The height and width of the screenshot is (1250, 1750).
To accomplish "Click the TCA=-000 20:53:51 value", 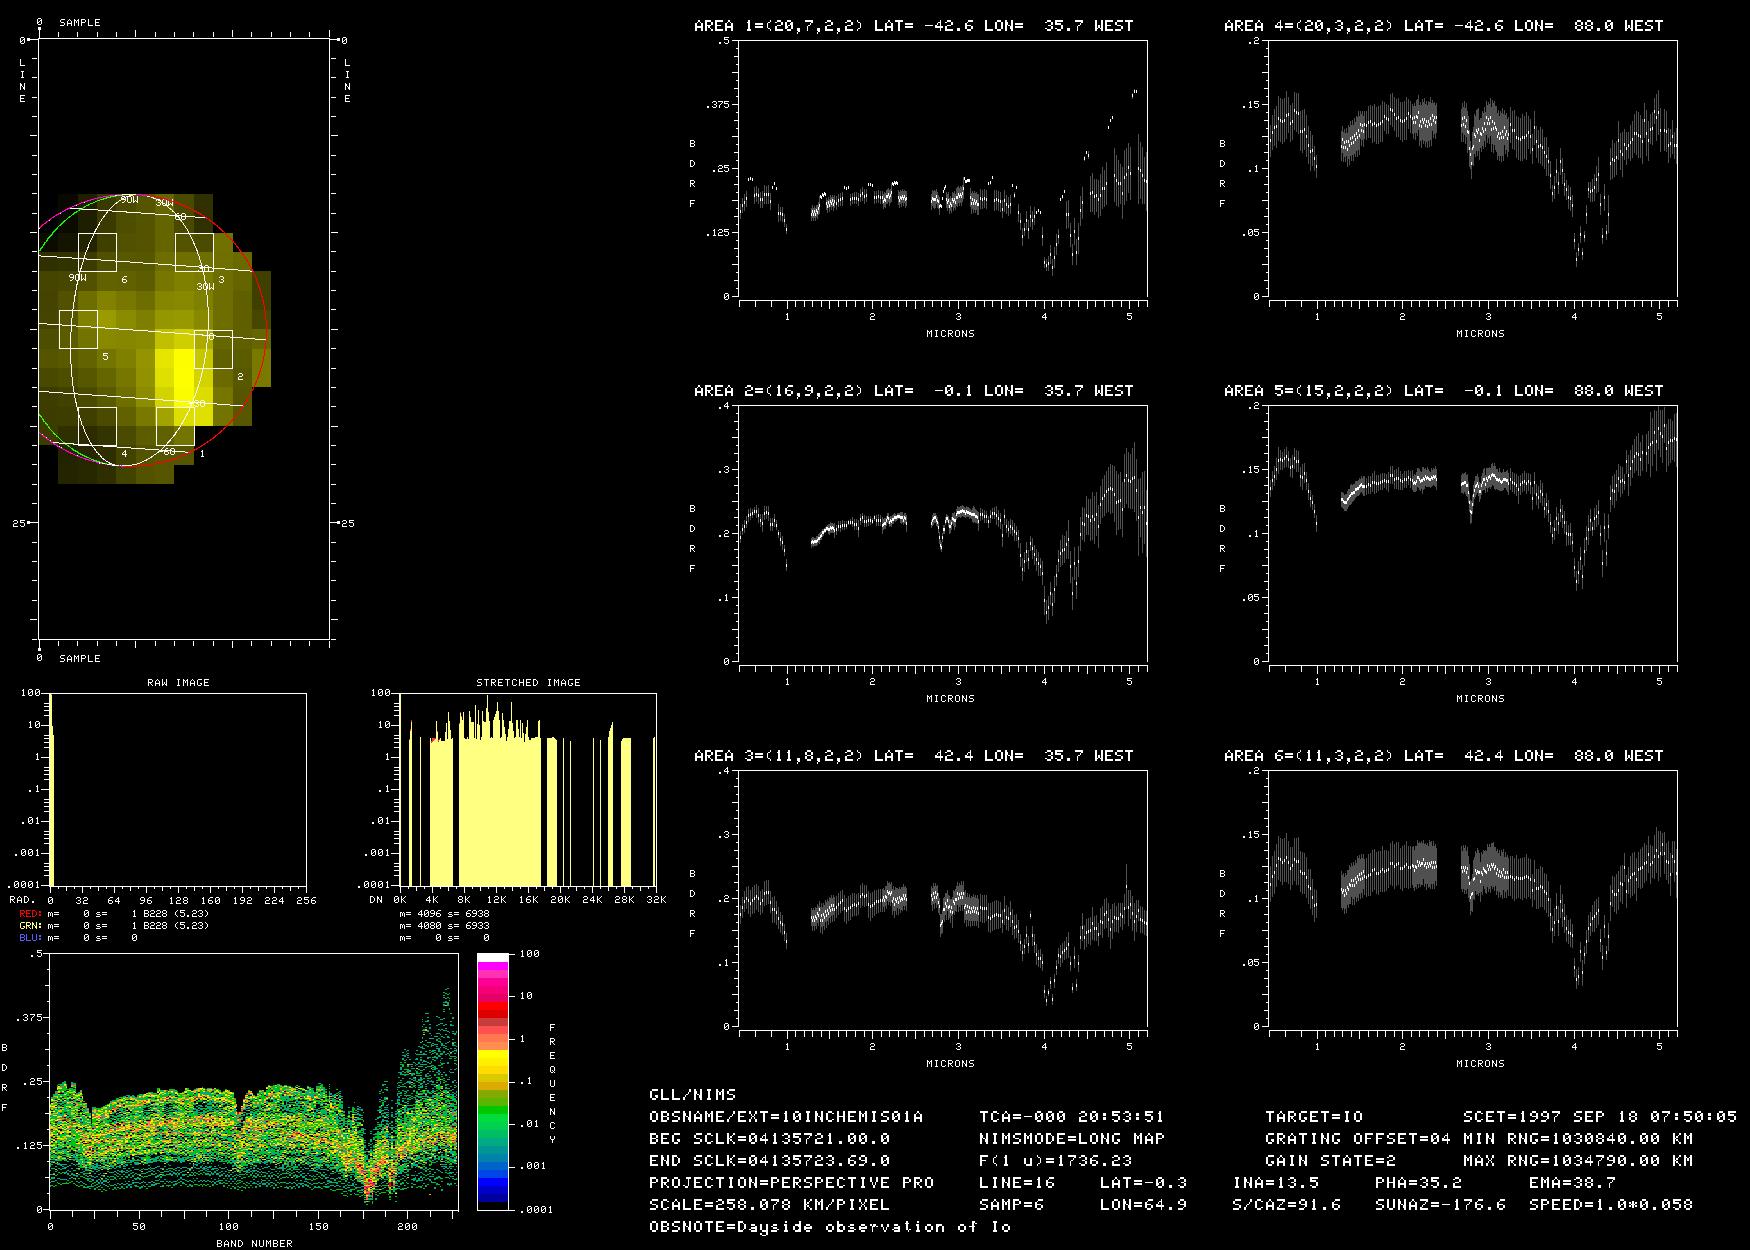I will 1072,1117.
